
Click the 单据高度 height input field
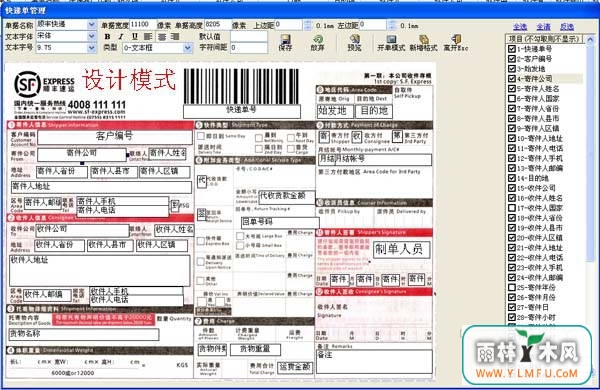[218, 25]
